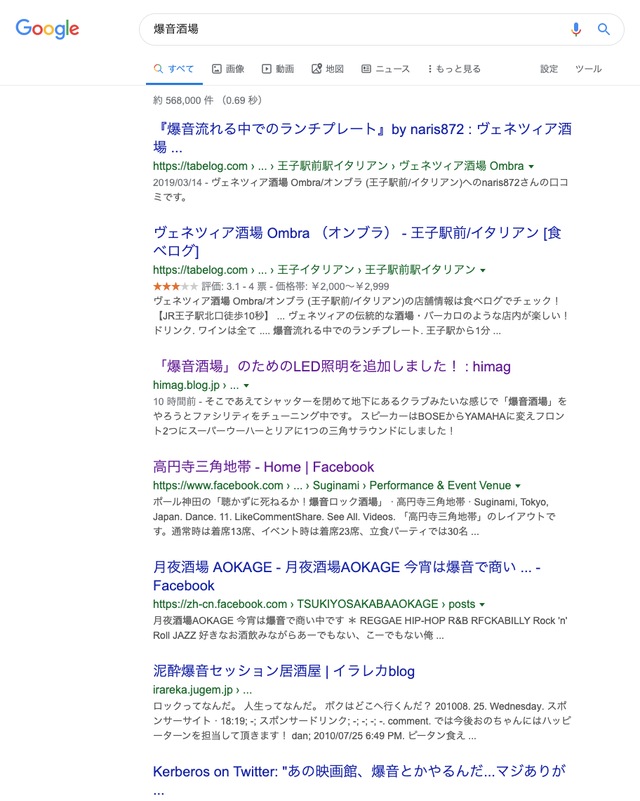
Task: Start voice search with the microphone icon
Action: (x=576, y=29)
